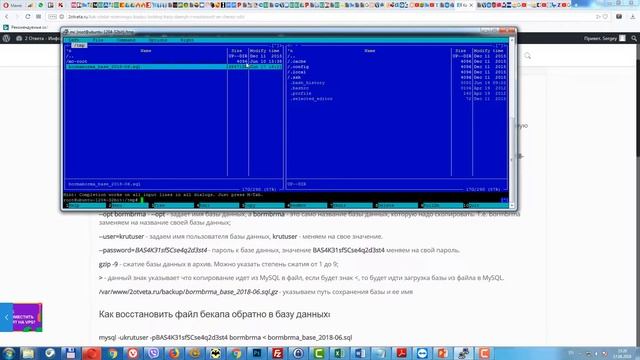This screenshot has height=360, width=640.
Task: Open the green Camtasia icon in taskbar
Action: click(319, 353)
